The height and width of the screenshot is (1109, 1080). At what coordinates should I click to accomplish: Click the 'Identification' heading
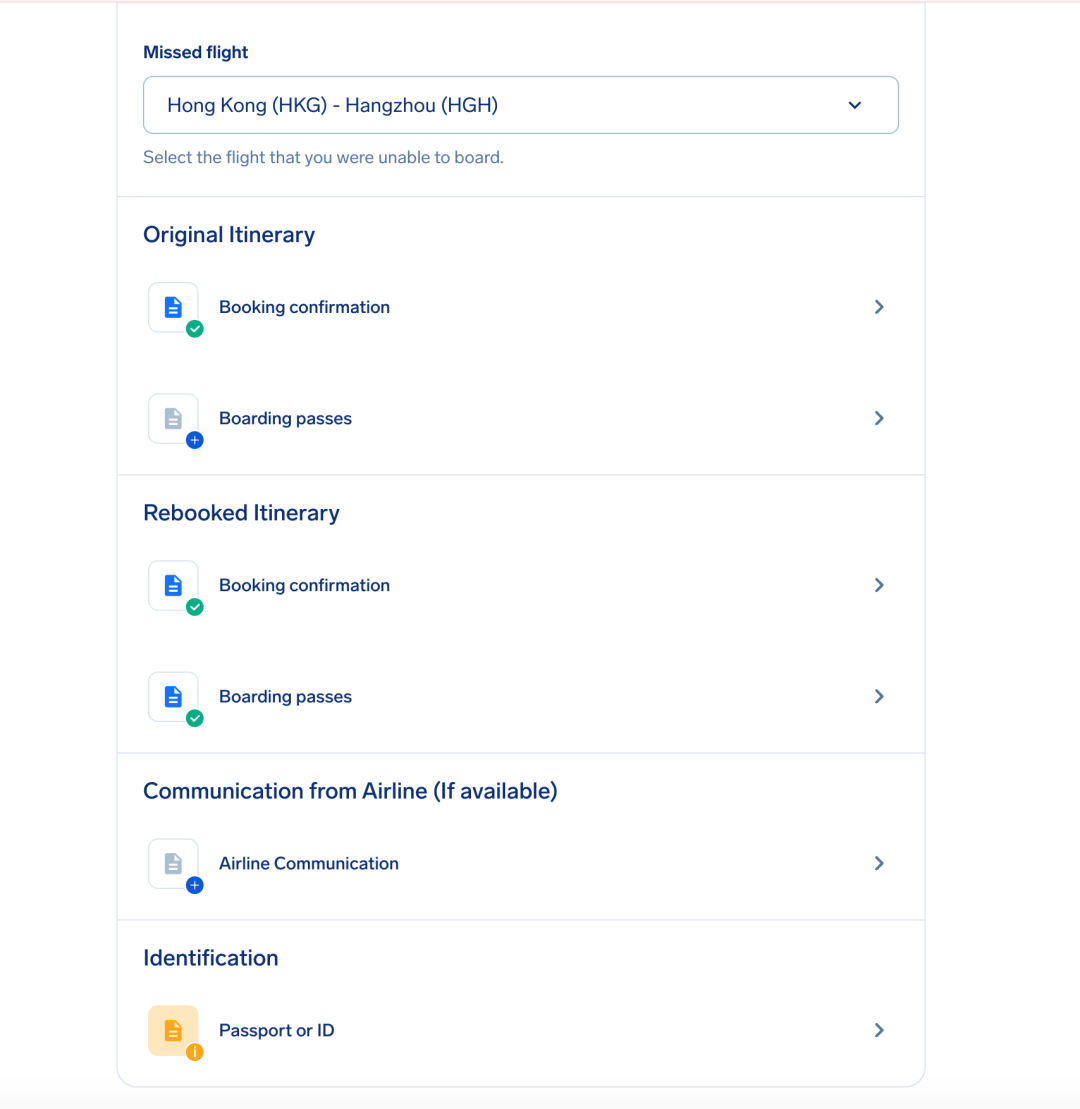211,958
